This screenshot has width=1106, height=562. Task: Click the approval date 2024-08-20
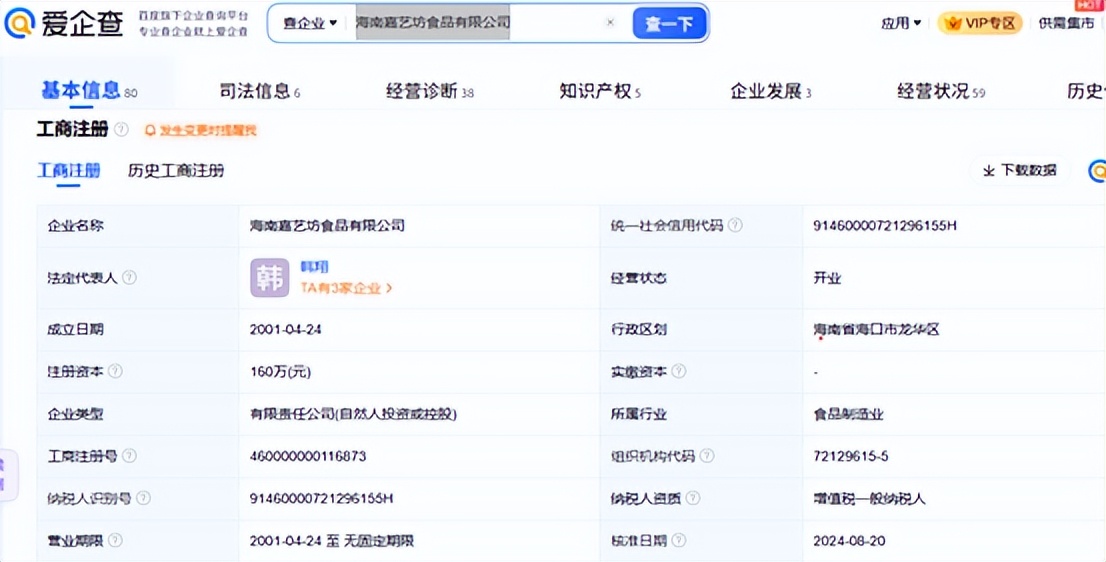pyautogui.click(x=849, y=541)
